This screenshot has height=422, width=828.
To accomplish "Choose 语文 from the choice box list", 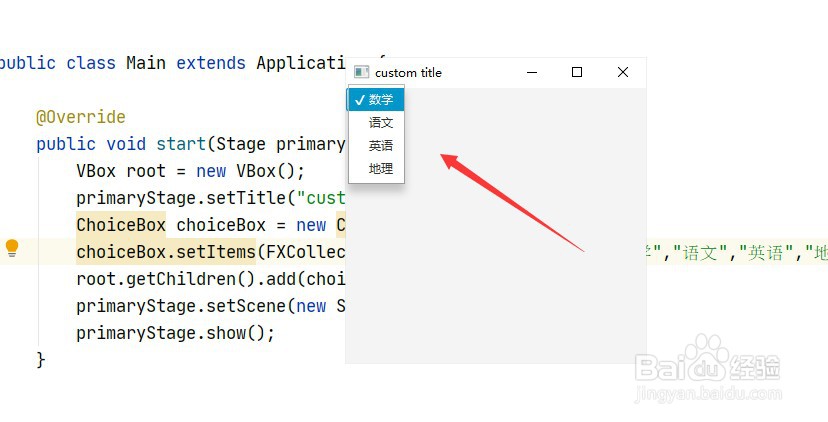I will point(381,123).
